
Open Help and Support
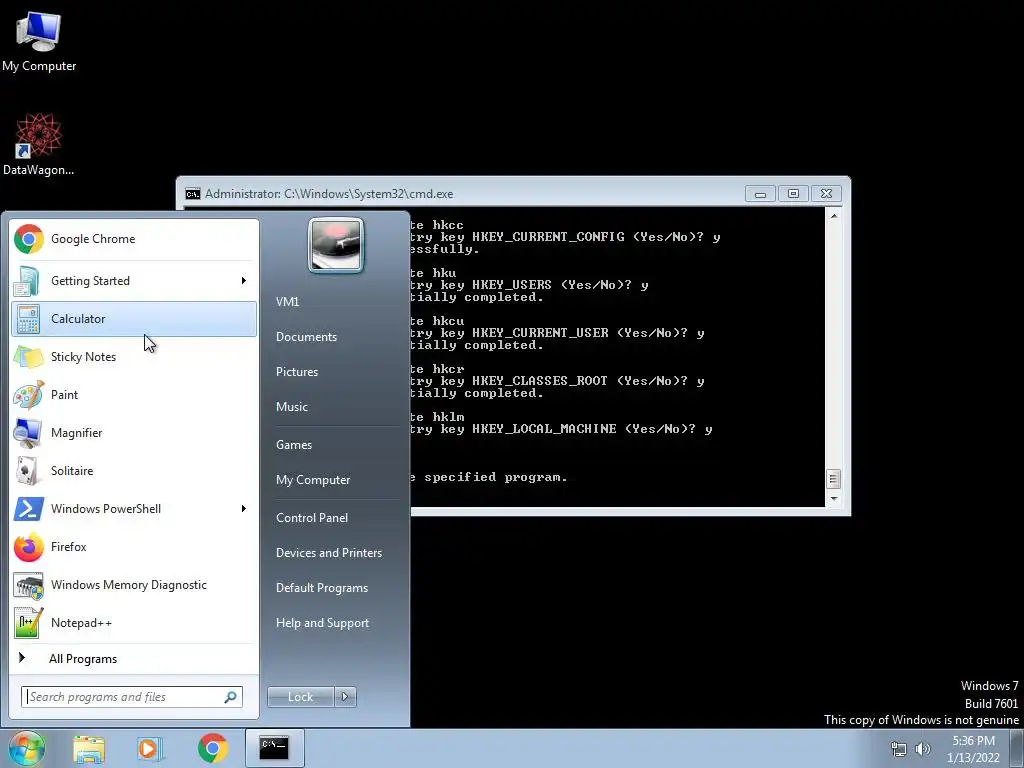pyautogui.click(x=322, y=623)
